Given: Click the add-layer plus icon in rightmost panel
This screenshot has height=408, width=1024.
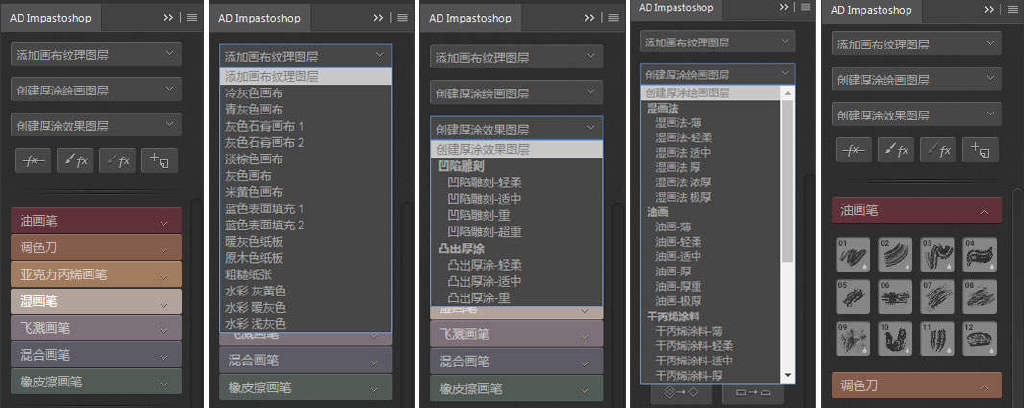Looking at the screenshot, I should (980, 149).
